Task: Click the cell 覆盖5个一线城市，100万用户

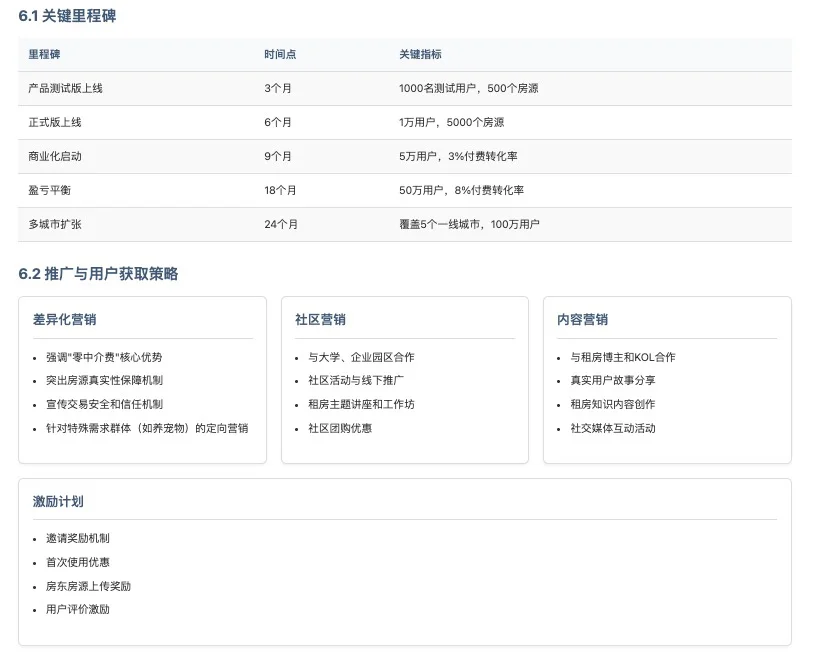Action: coord(469,224)
